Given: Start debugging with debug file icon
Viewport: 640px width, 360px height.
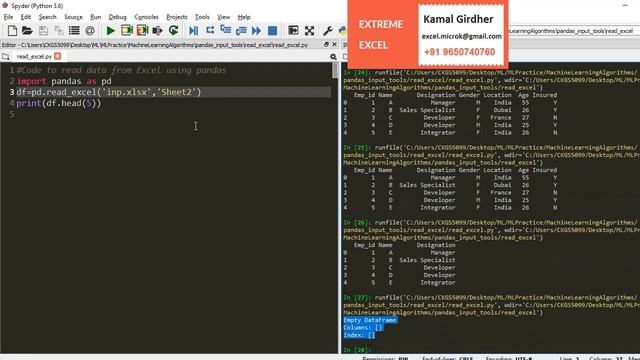Looking at the screenshot, I should [x=193, y=31].
